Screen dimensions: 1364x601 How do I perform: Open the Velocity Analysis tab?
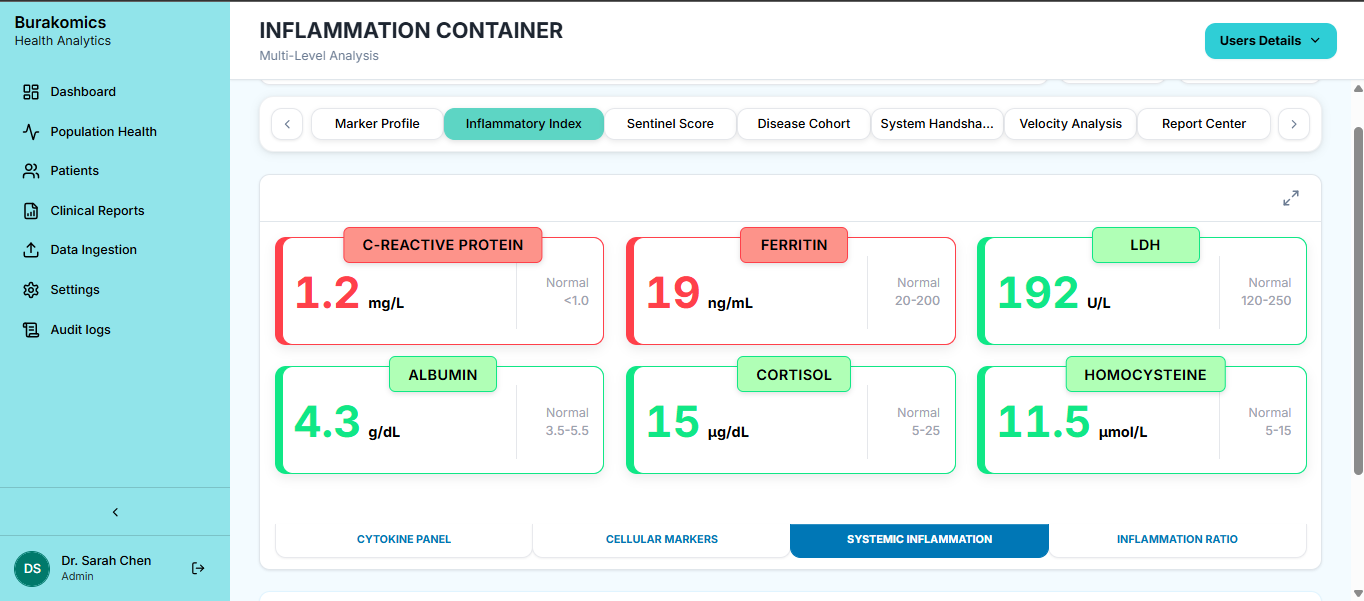1070,124
